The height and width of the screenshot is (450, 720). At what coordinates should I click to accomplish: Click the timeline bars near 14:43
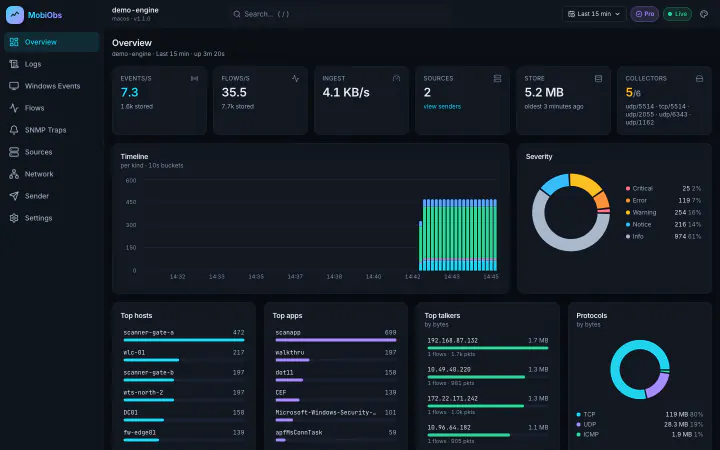pos(452,235)
